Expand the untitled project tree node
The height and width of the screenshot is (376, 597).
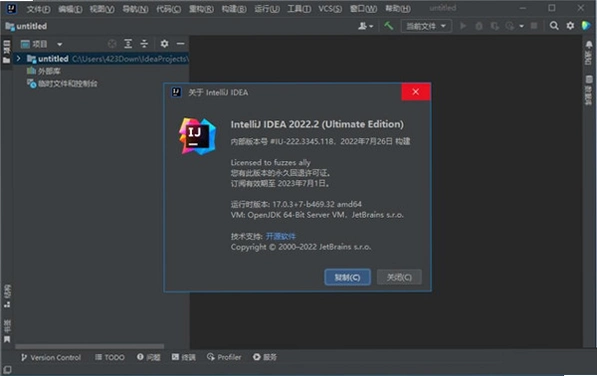click(18, 59)
